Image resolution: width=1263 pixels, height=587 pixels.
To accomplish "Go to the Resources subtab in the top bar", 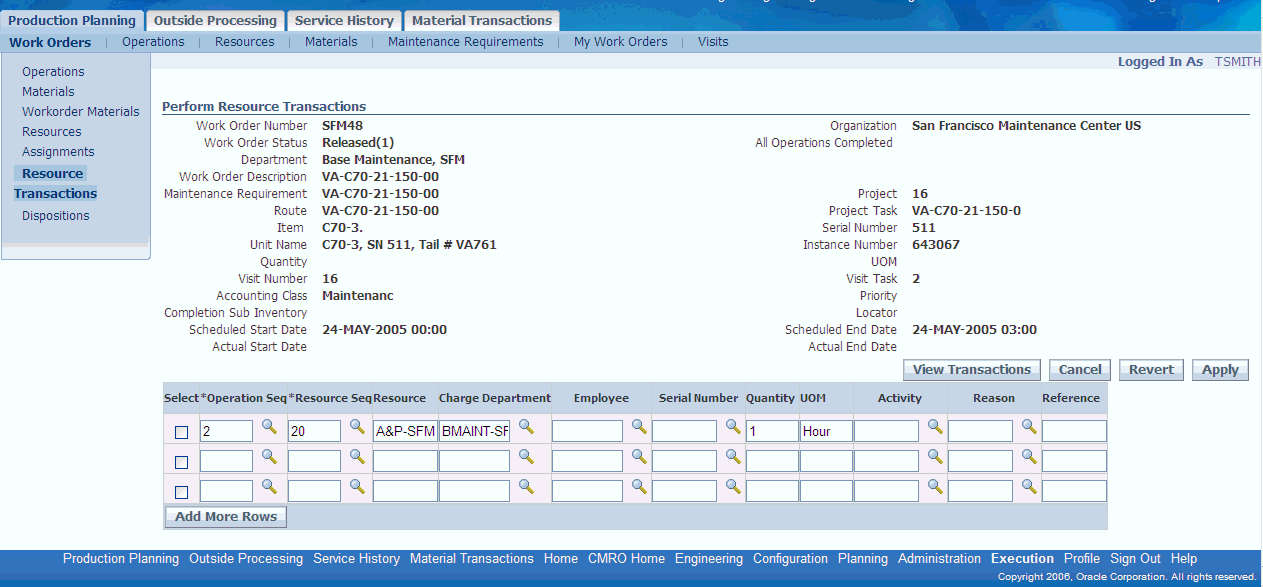I will coord(244,42).
